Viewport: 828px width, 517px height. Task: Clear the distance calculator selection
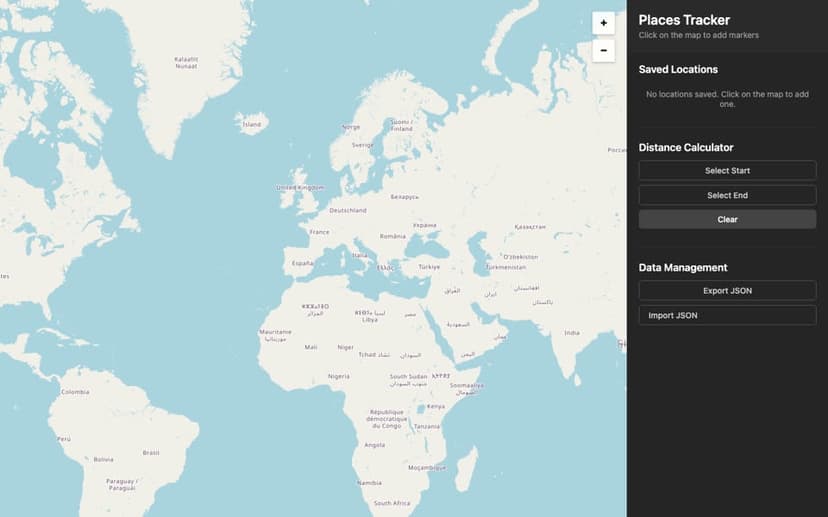click(727, 220)
